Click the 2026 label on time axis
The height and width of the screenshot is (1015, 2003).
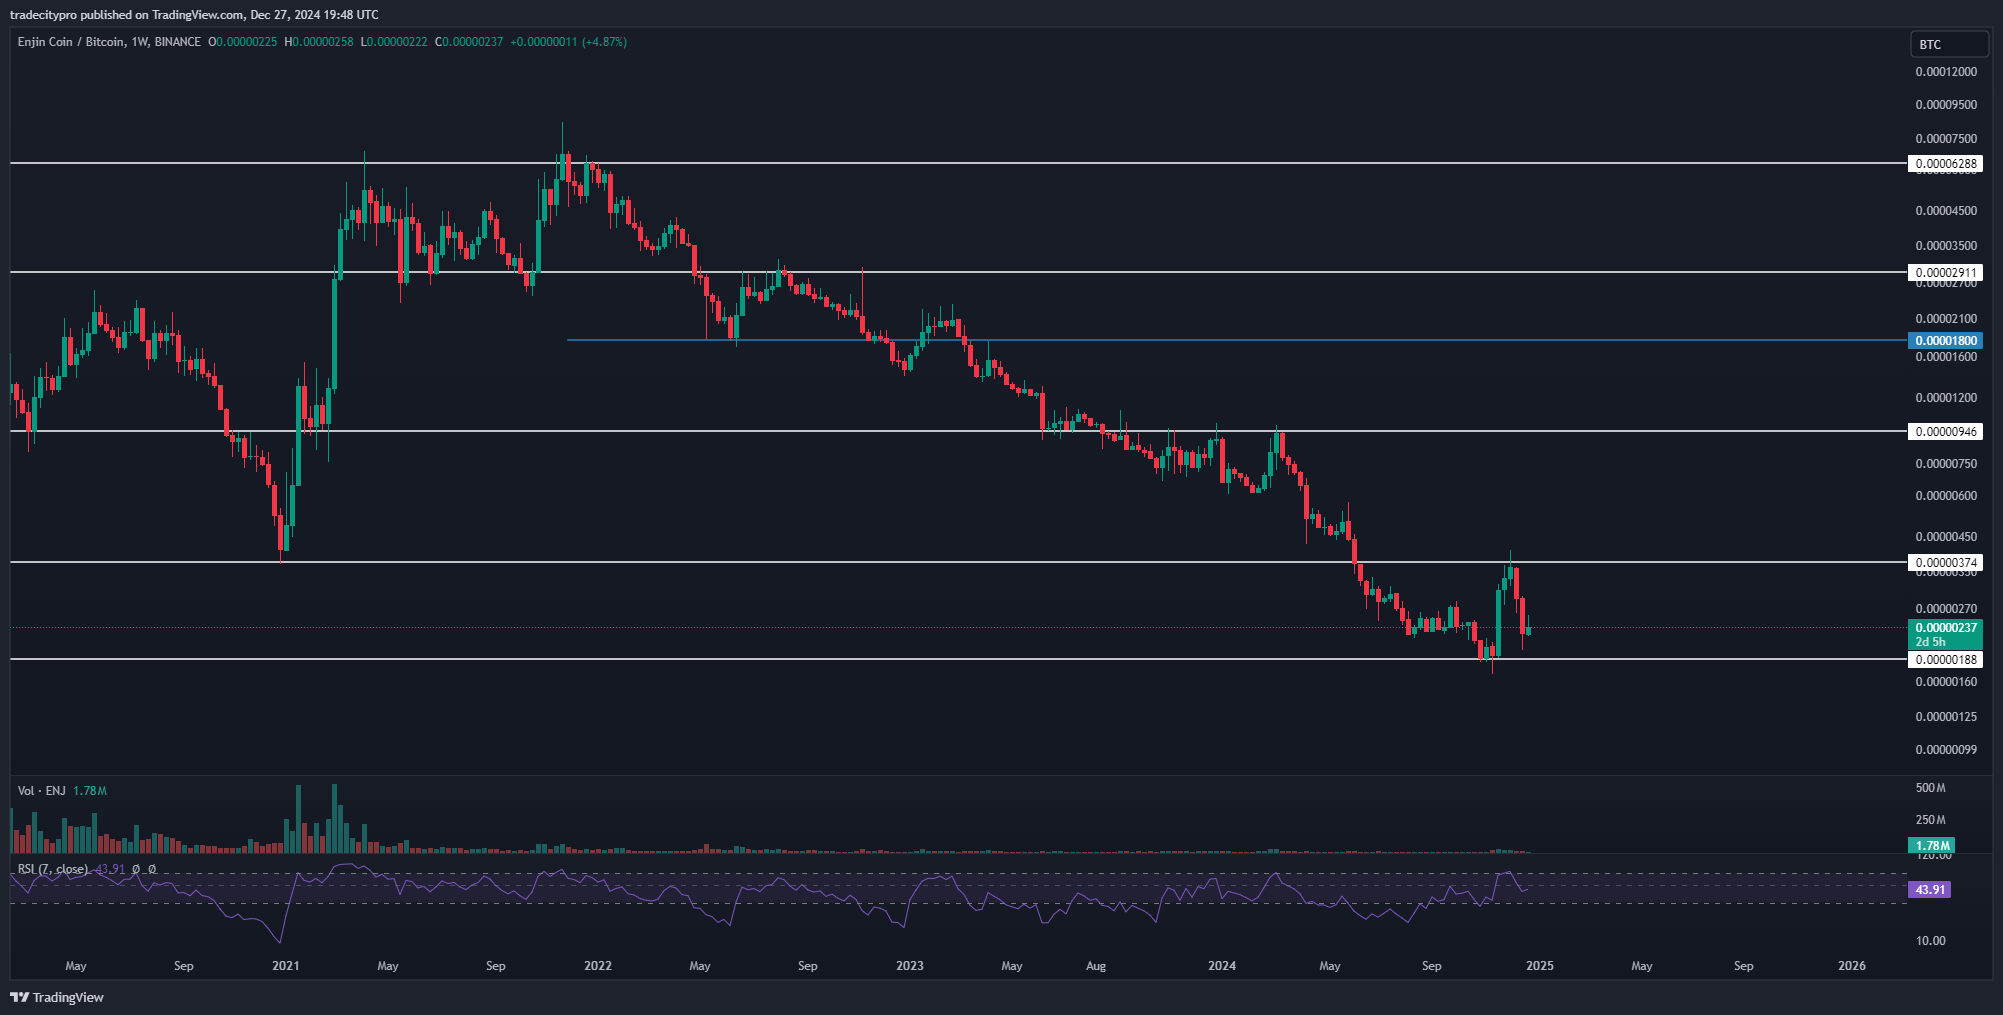(x=1852, y=966)
